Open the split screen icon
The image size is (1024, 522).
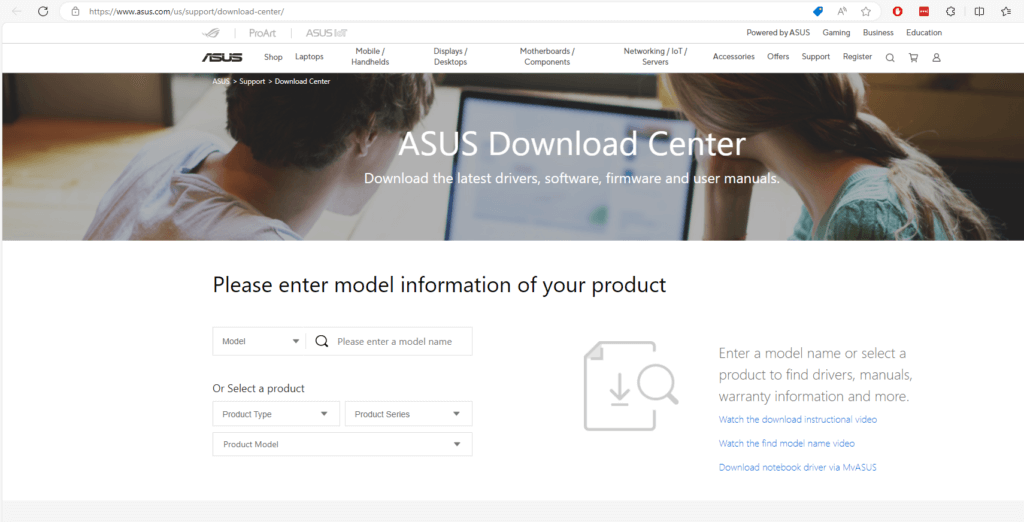coord(979,11)
